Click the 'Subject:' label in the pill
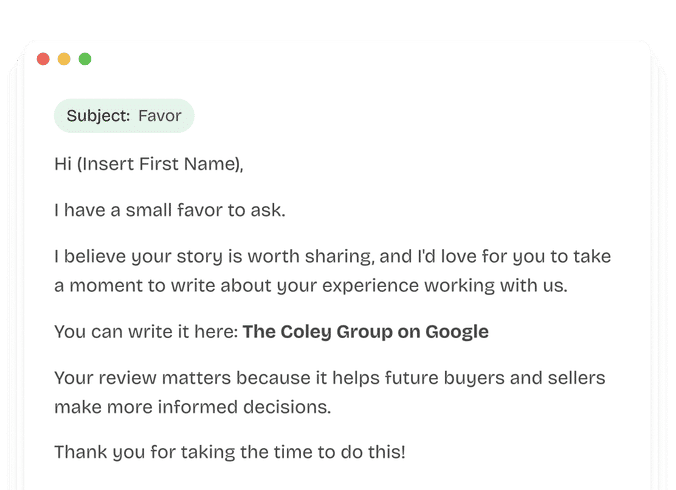 pyautogui.click(x=98, y=116)
